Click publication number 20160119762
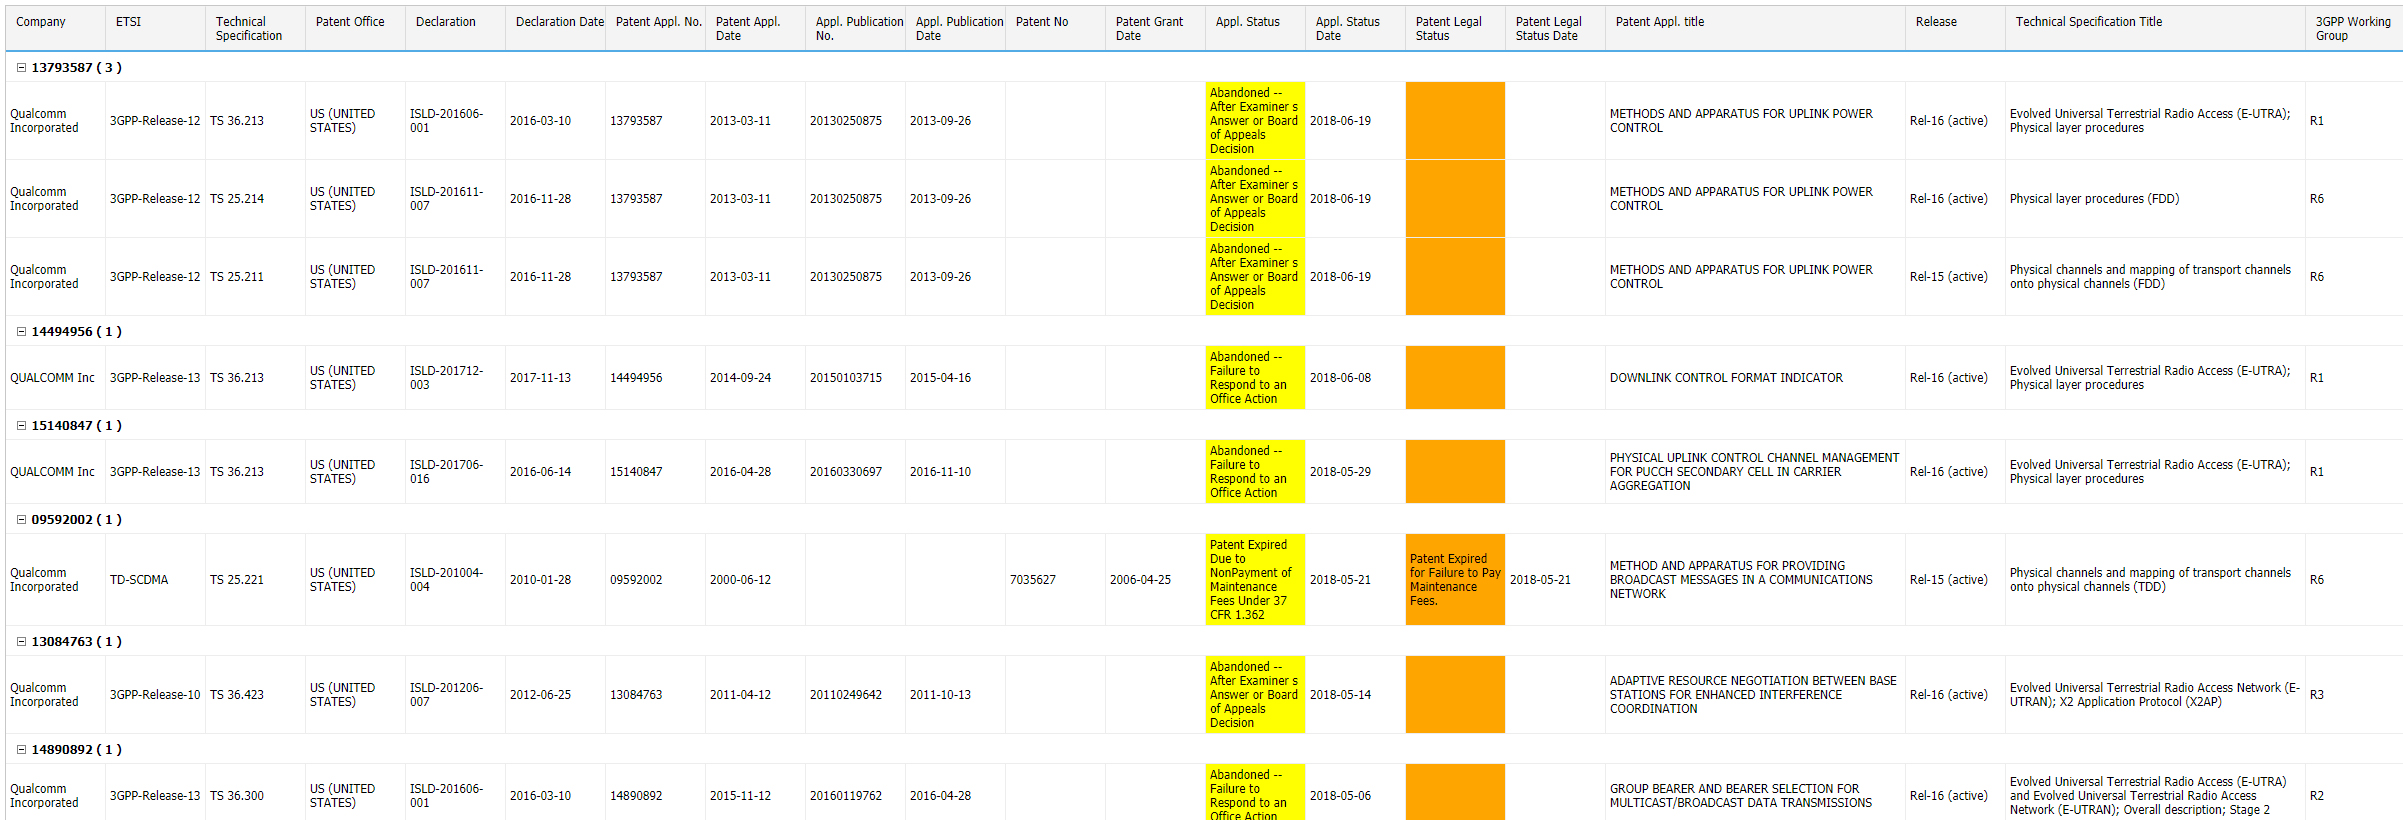This screenshot has width=2403, height=820. point(846,796)
